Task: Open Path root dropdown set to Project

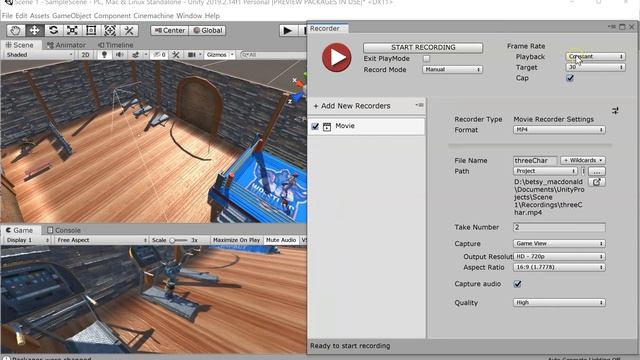Action: (545, 171)
